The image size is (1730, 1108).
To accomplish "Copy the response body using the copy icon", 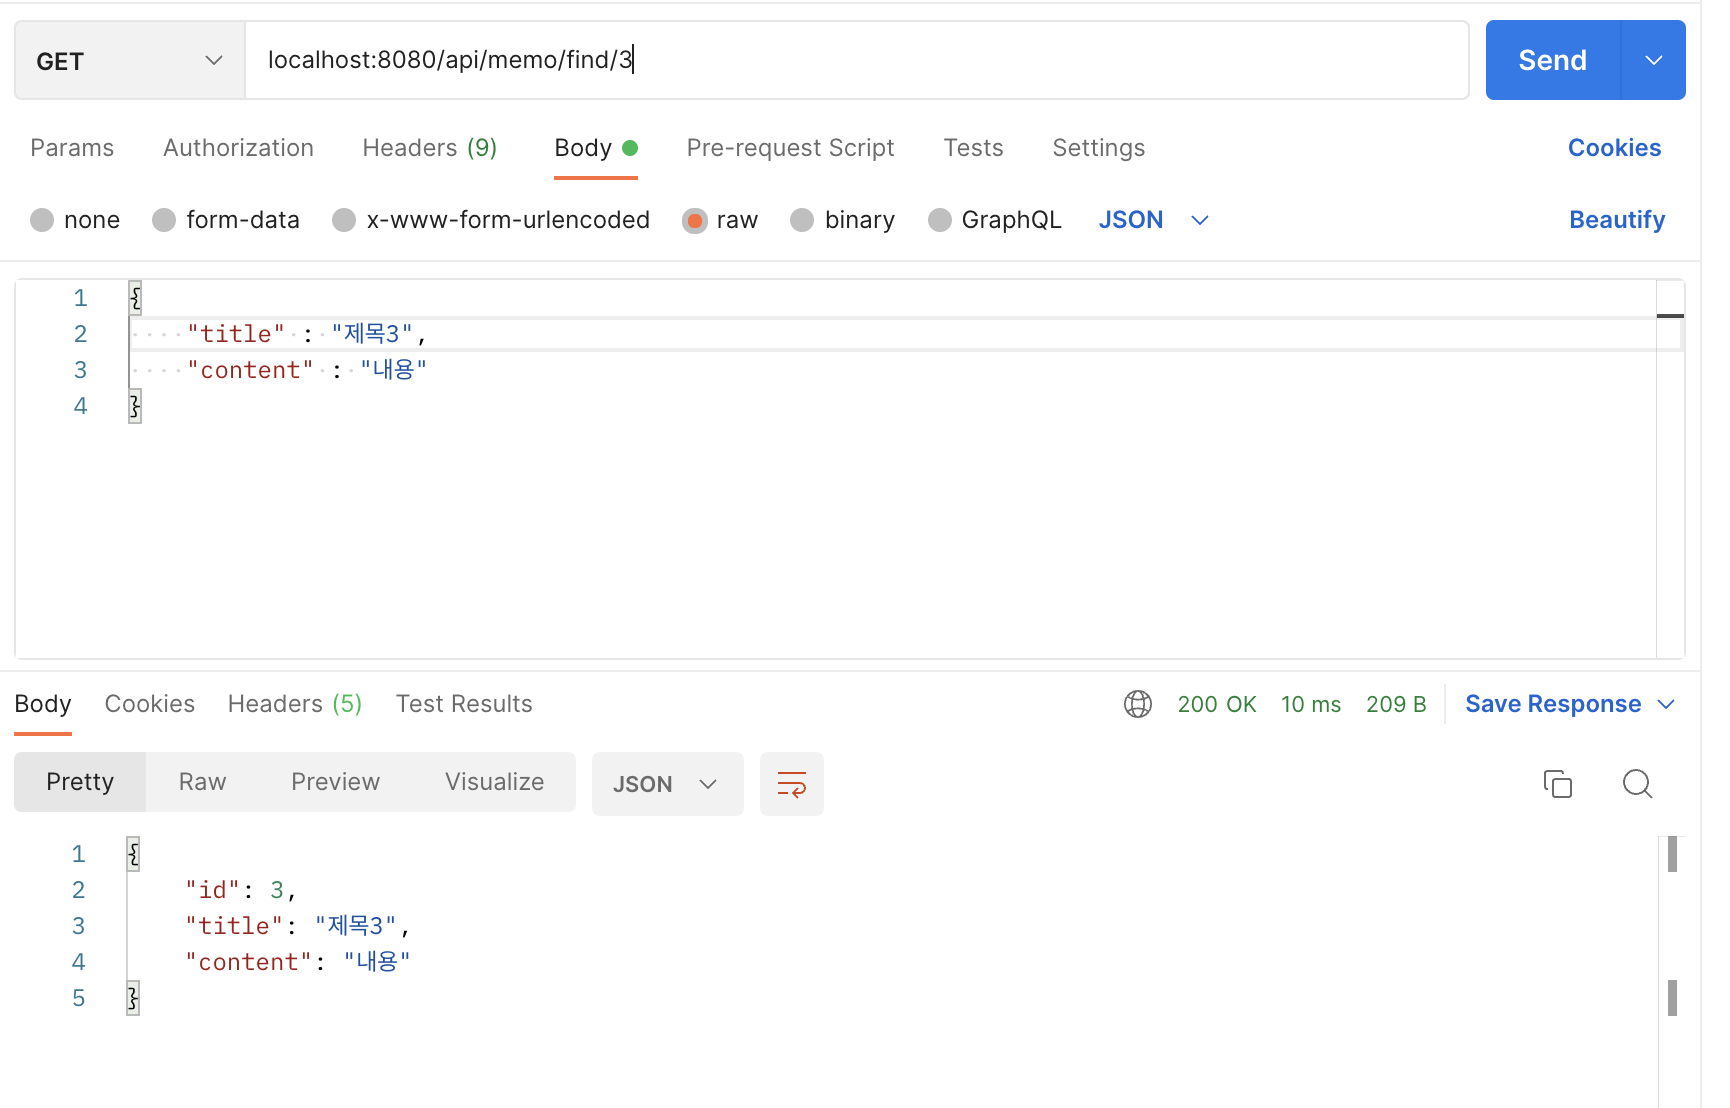I will click(1557, 784).
